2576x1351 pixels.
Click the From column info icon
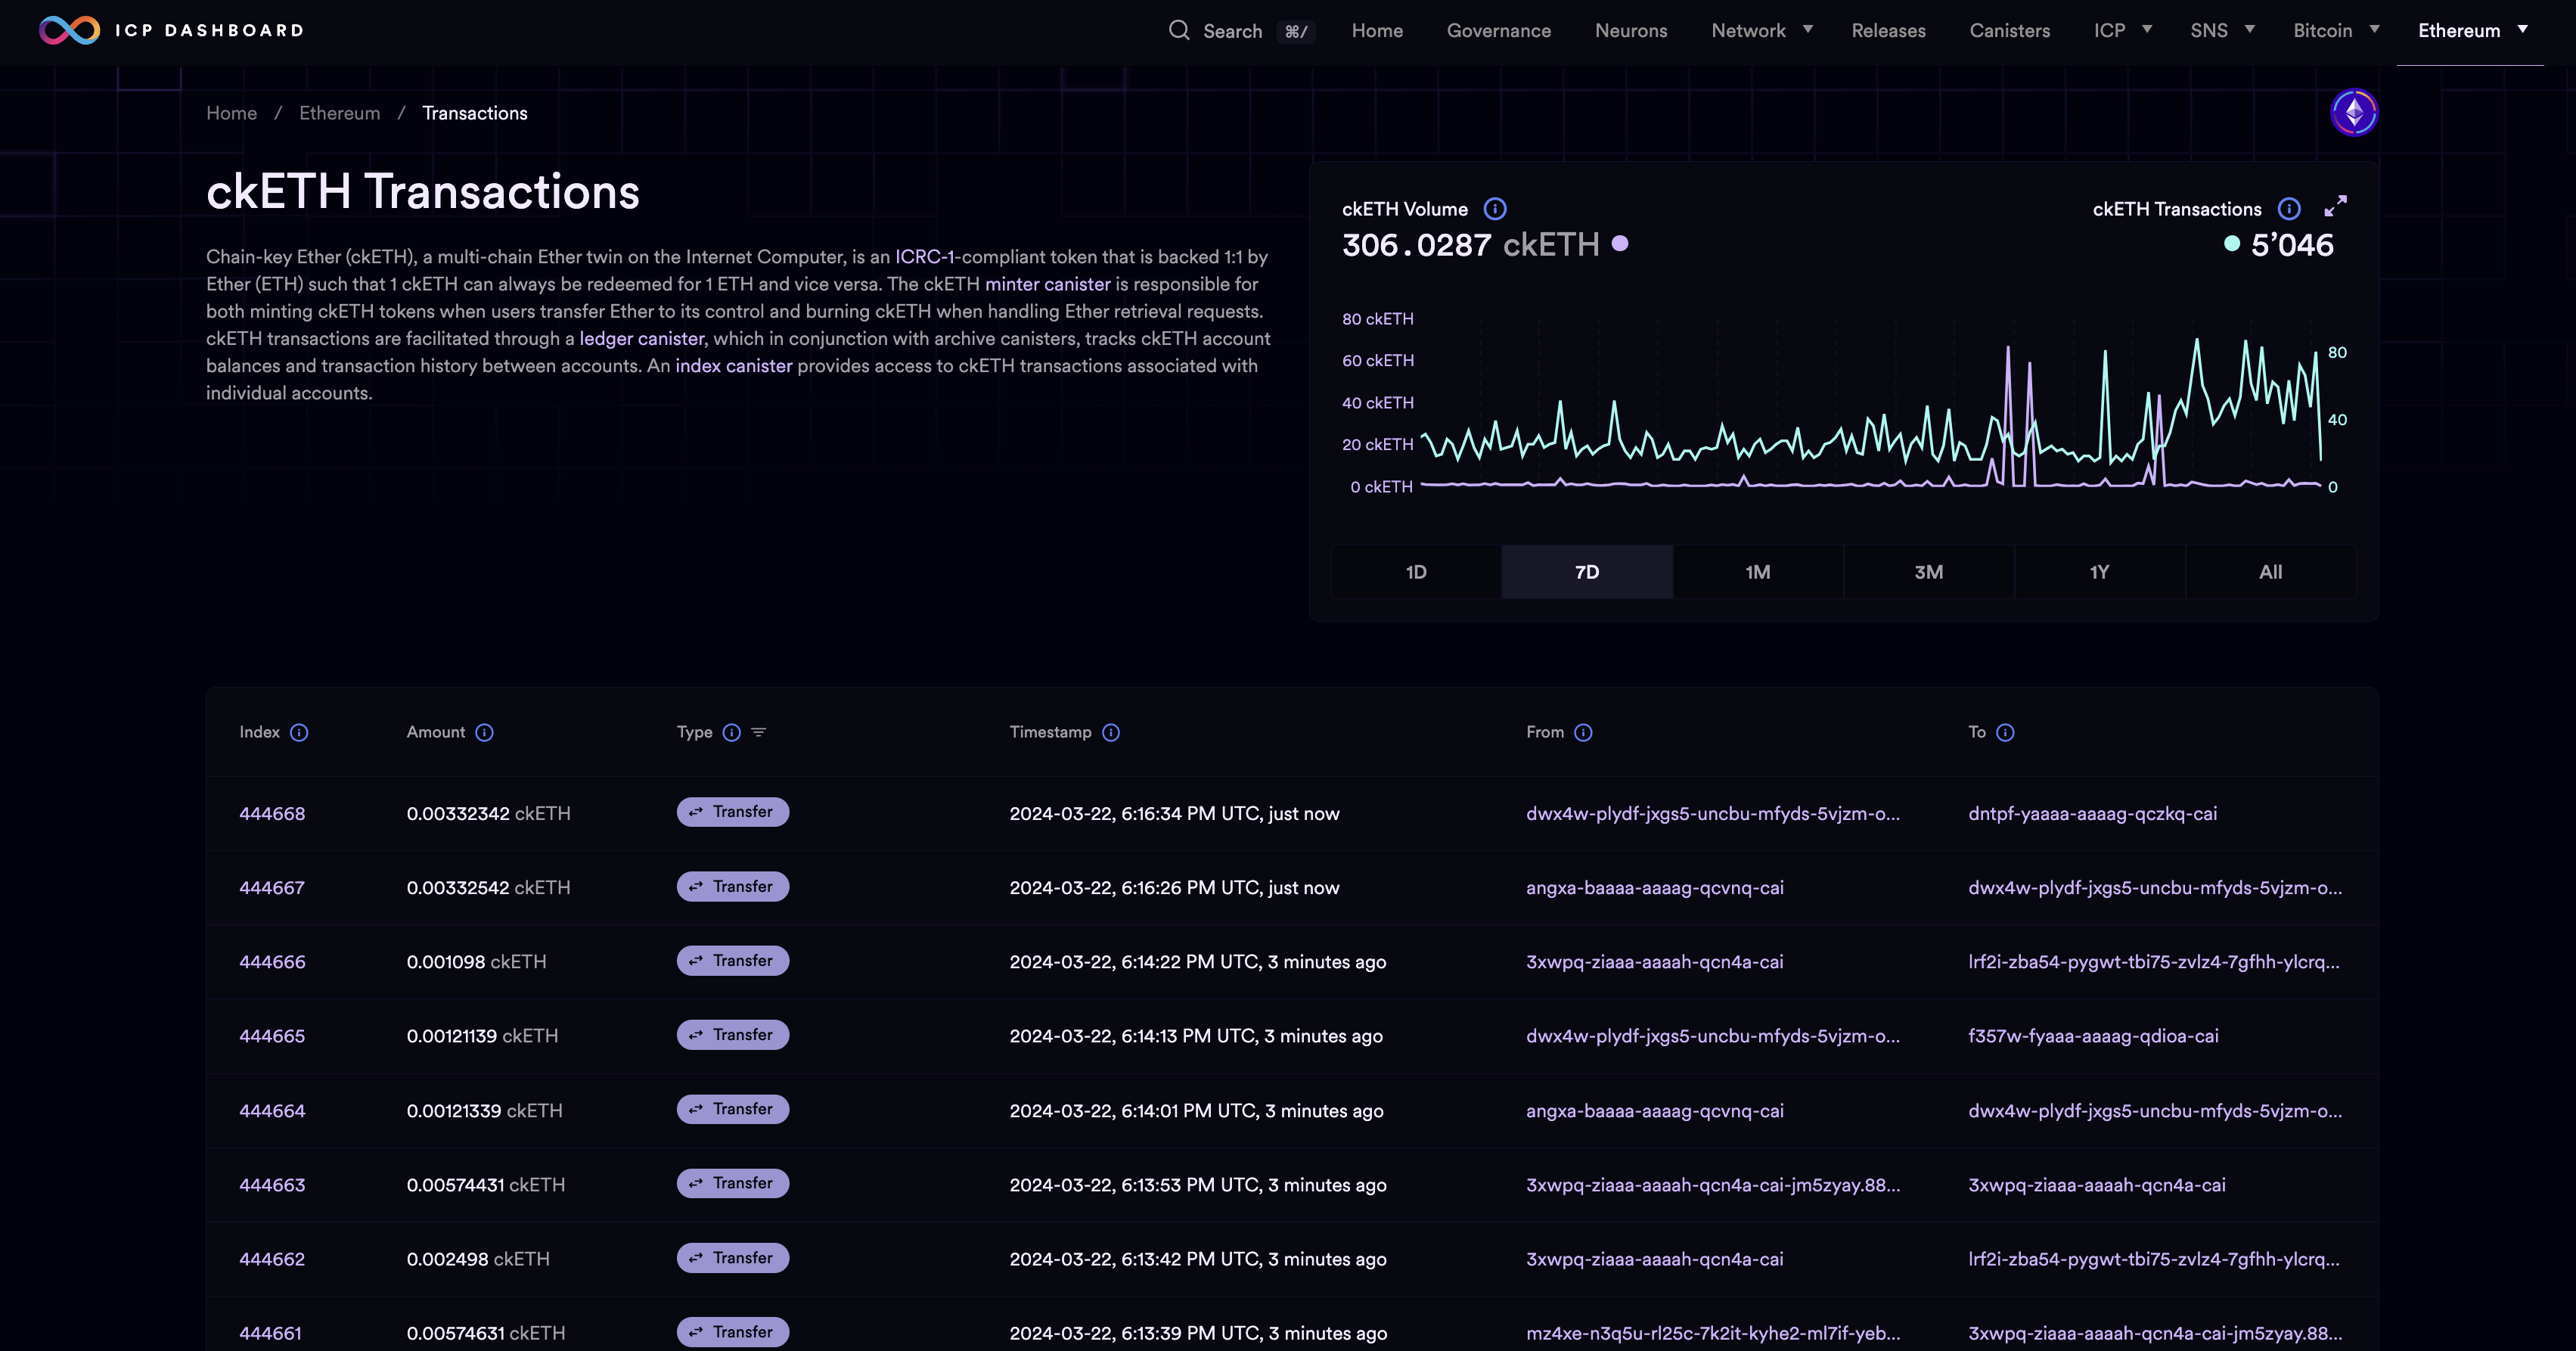(1583, 733)
